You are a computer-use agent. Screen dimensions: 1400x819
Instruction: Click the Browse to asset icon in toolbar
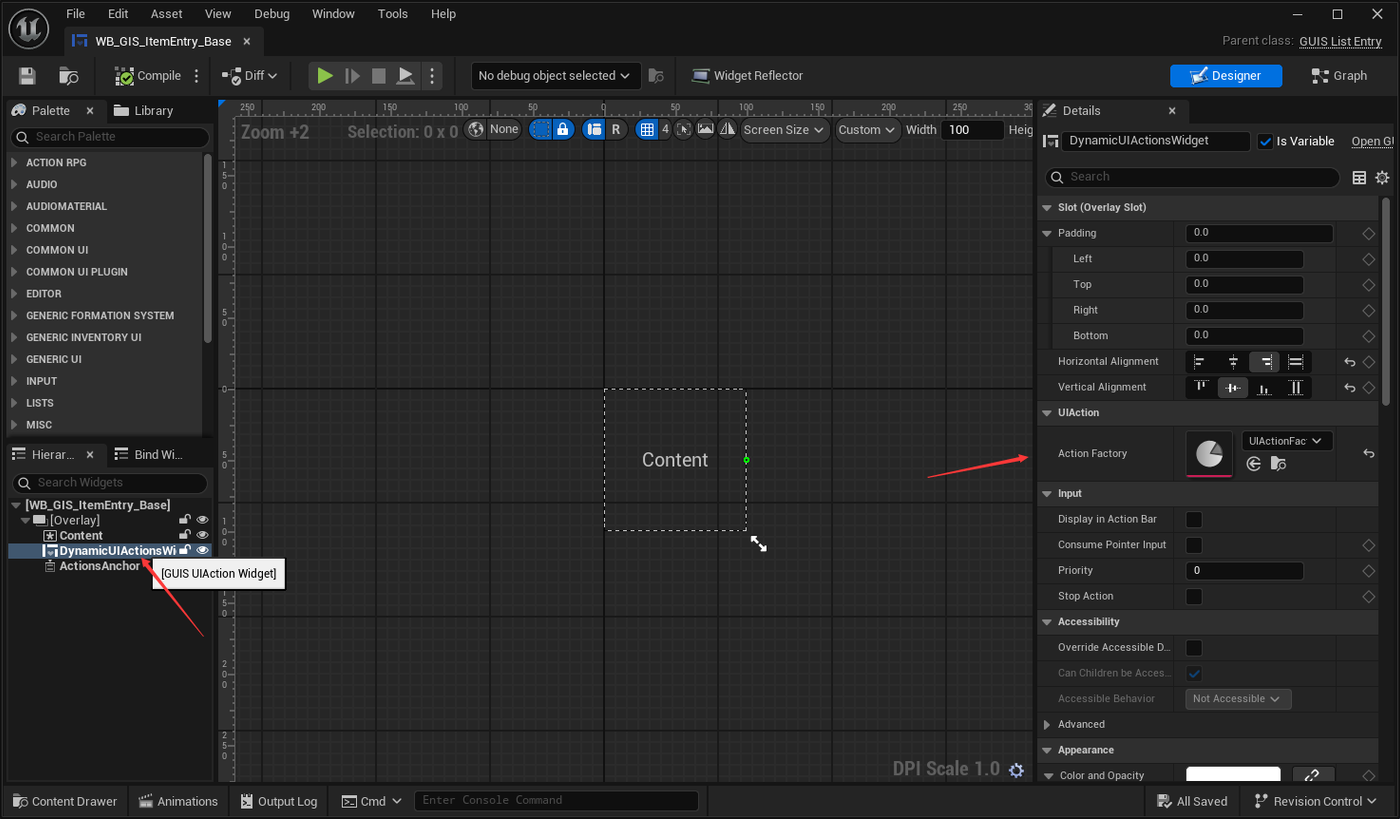click(69, 76)
